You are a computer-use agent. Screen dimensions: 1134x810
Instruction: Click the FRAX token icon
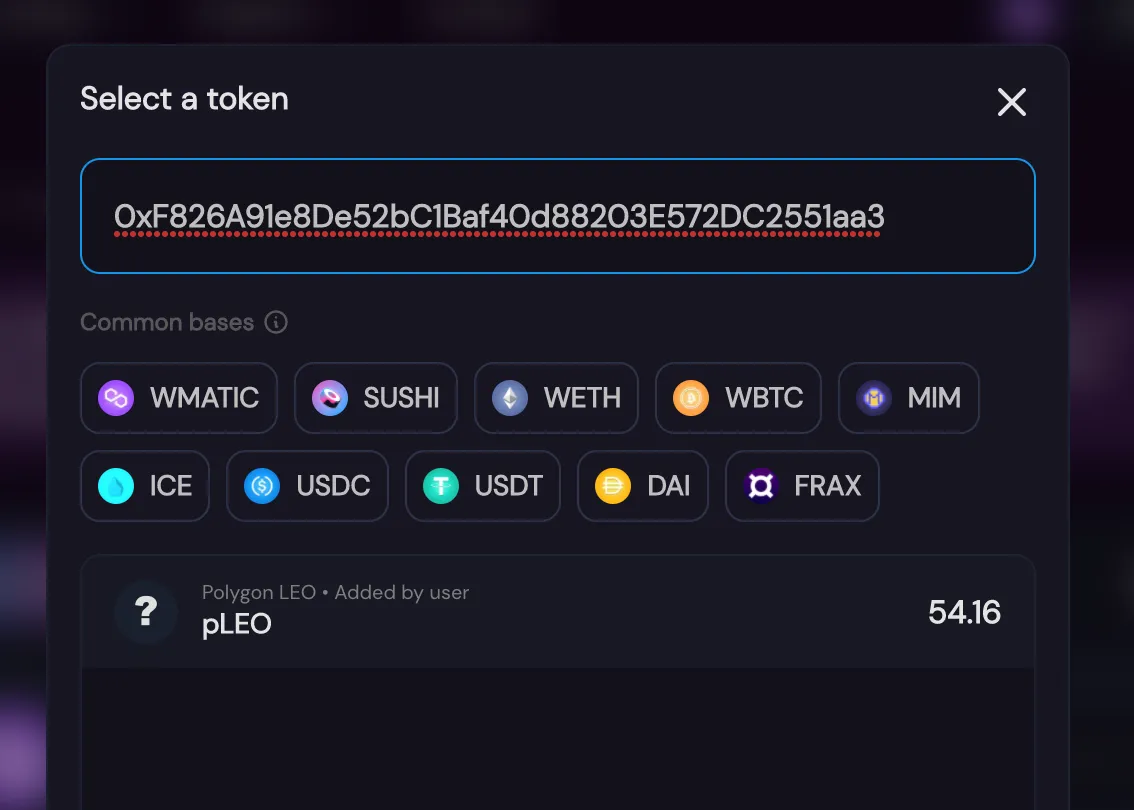click(761, 485)
